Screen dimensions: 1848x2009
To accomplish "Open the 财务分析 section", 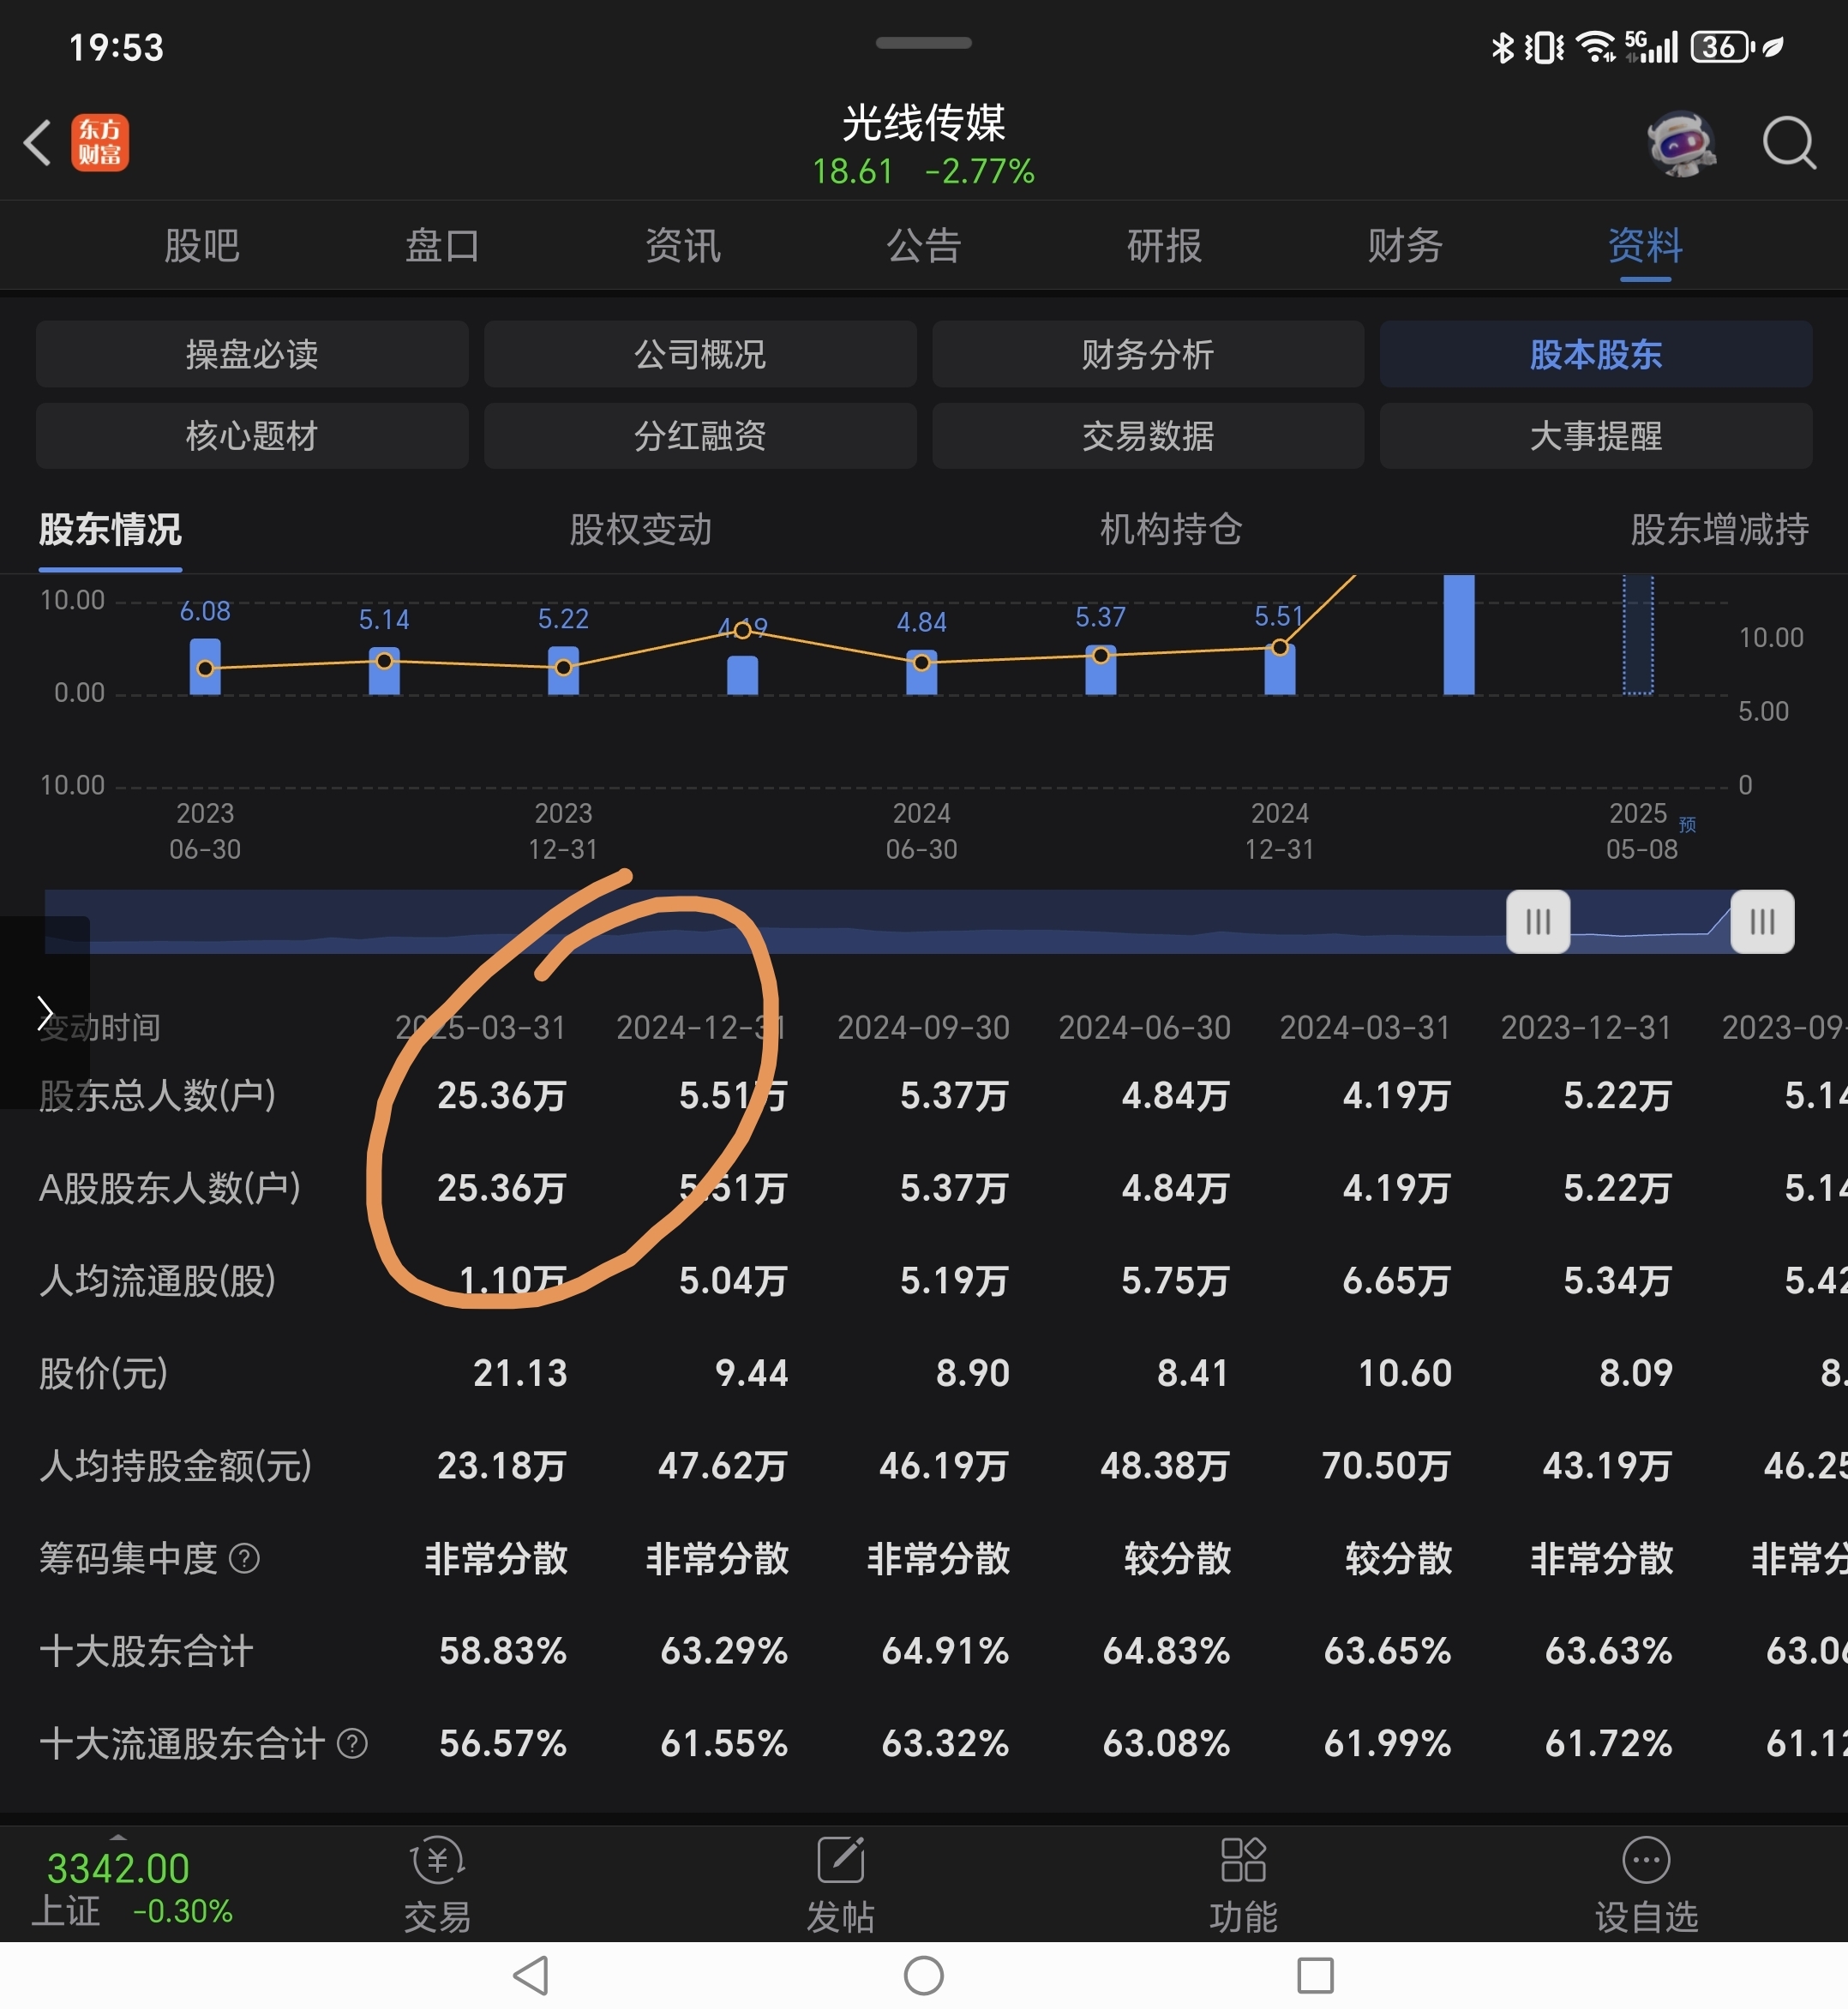I will click(x=1148, y=354).
